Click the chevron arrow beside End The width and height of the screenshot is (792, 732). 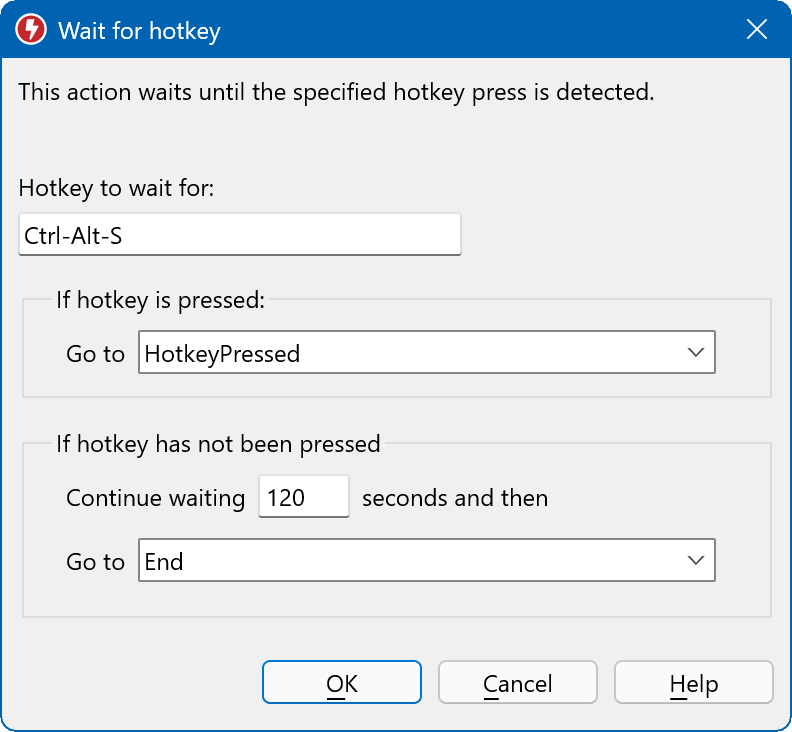[696, 560]
